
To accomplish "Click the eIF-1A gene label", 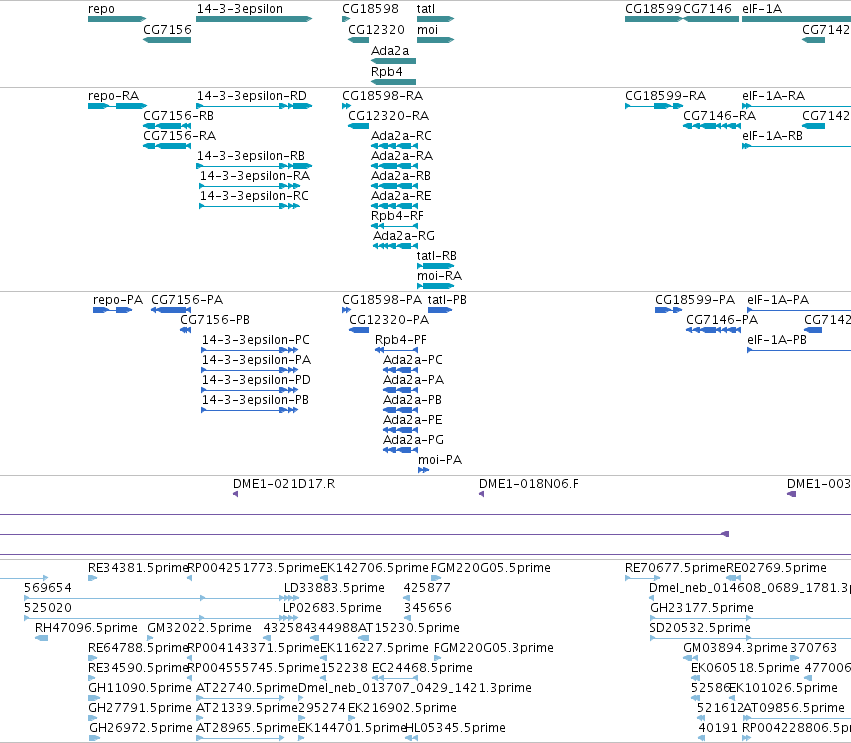I will click(761, 9).
